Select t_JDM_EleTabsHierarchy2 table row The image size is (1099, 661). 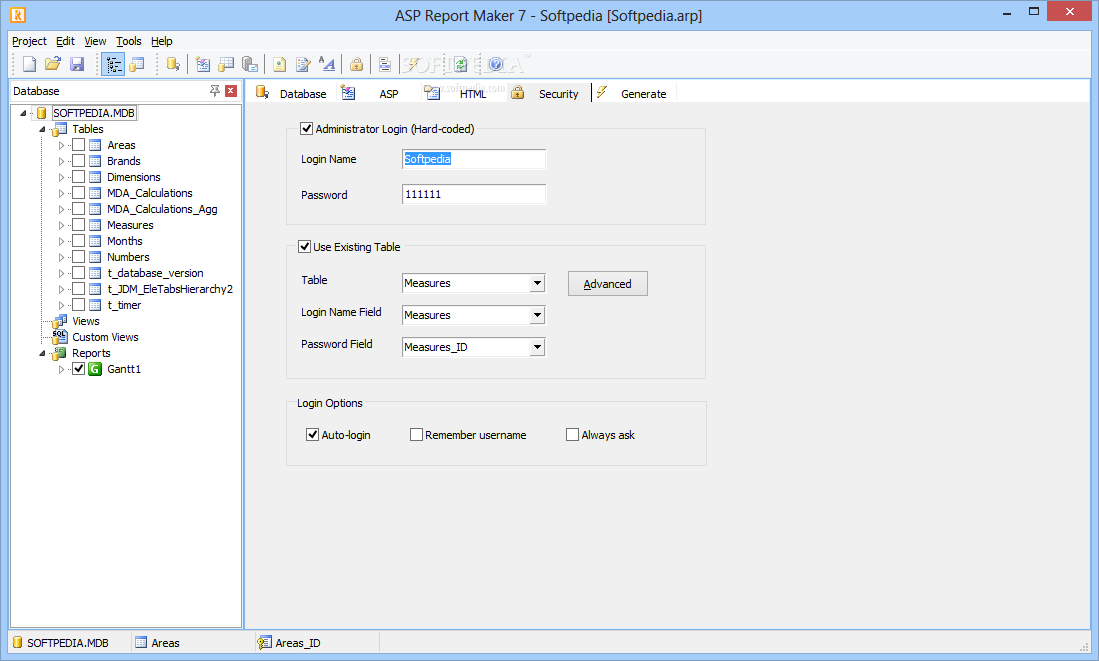[x=170, y=289]
